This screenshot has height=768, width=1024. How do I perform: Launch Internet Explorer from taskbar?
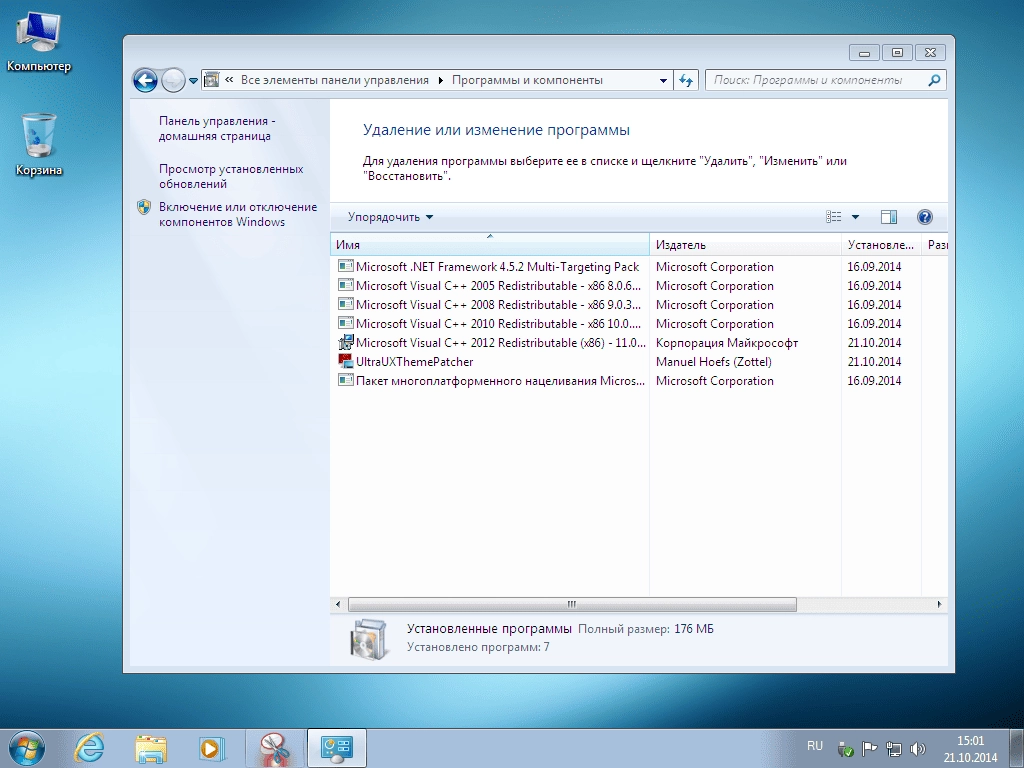[x=89, y=748]
